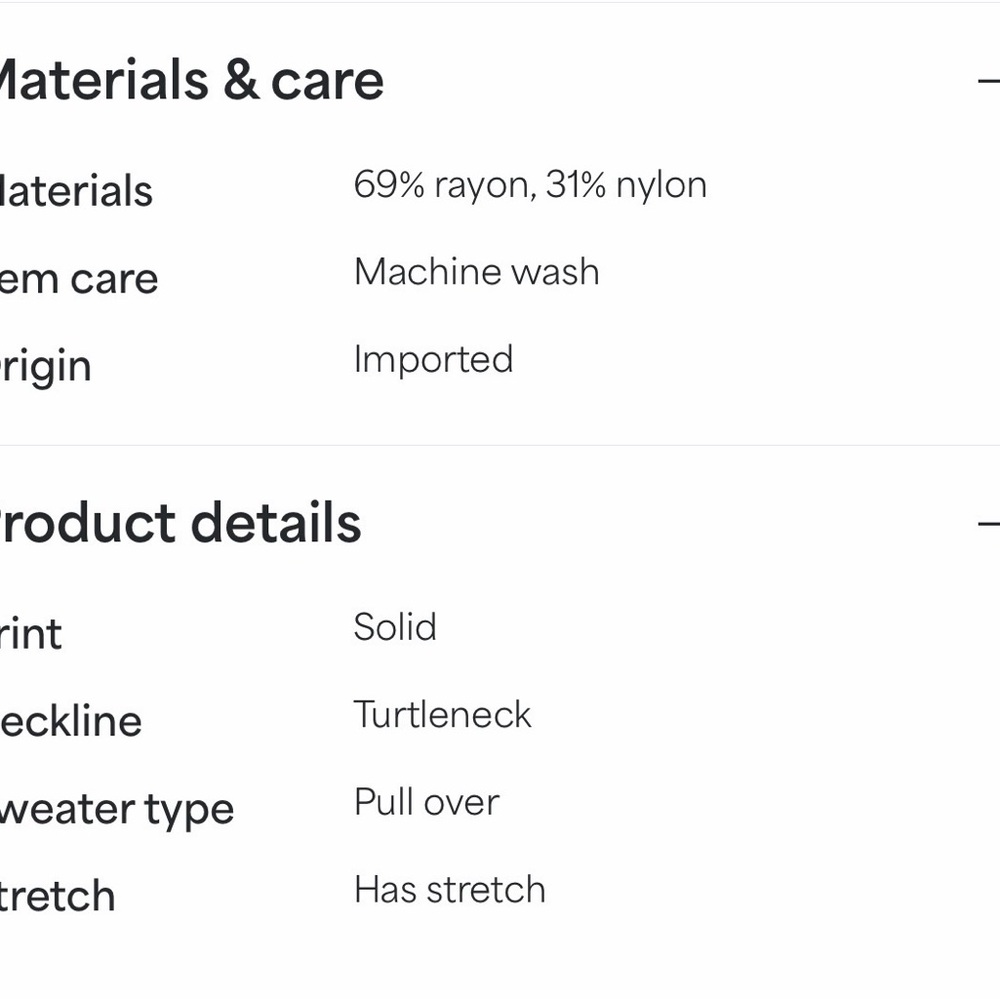Viewport: 1000px width, 1000px height.
Task: Select the Materials row label
Action: pos(76,191)
